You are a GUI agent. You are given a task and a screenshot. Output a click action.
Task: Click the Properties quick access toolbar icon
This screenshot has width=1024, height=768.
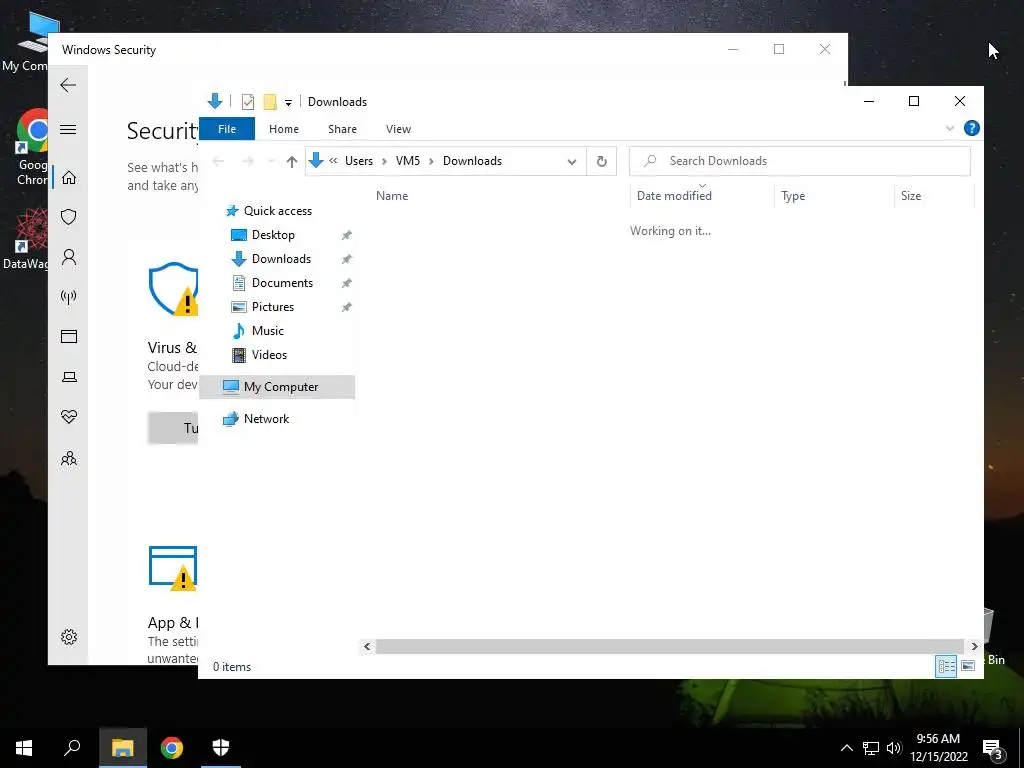click(248, 102)
